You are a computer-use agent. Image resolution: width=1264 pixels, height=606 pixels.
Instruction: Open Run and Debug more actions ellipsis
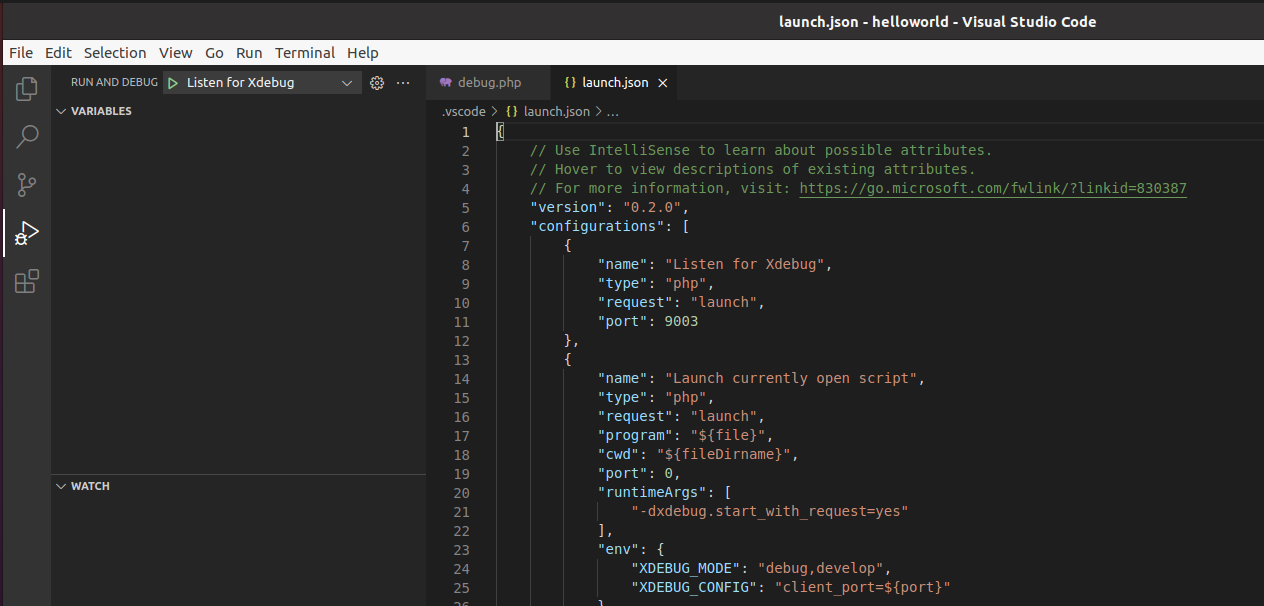click(x=403, y=83)
